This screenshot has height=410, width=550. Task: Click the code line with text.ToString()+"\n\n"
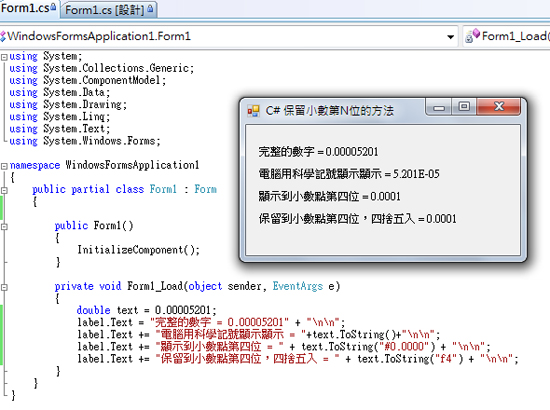259,334
